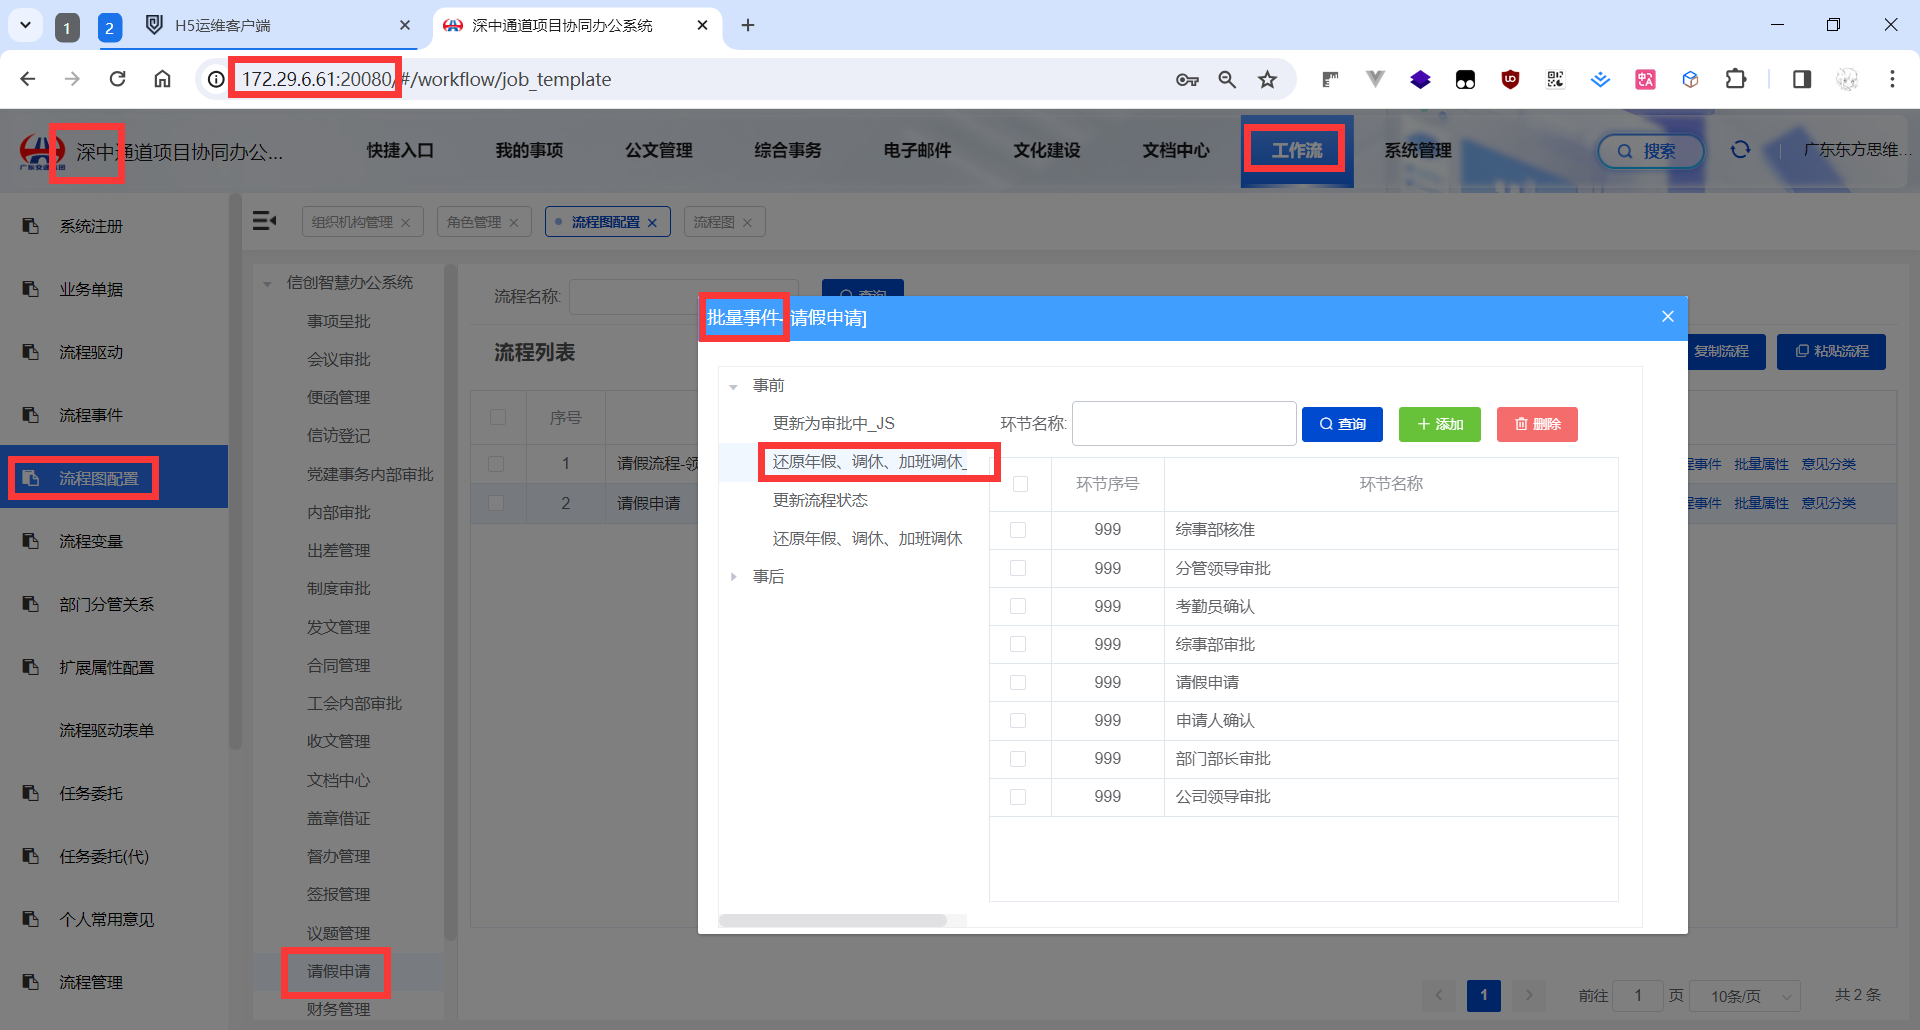Image resolution: width=1920 pixels, height=1030 pixels.
Task: Check the box for 请假申请 row in dialog
Action: pos(1018,682)
